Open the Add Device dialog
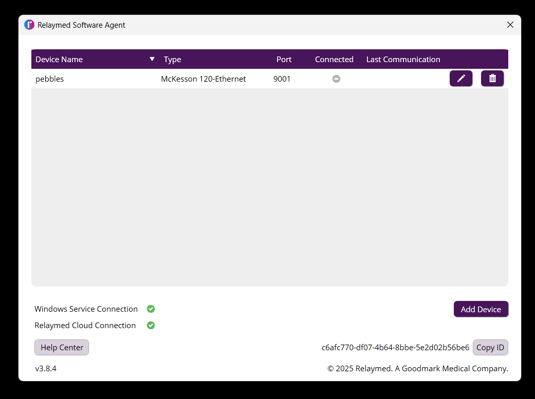The image size is (535, 399). [x=481, y=309]
